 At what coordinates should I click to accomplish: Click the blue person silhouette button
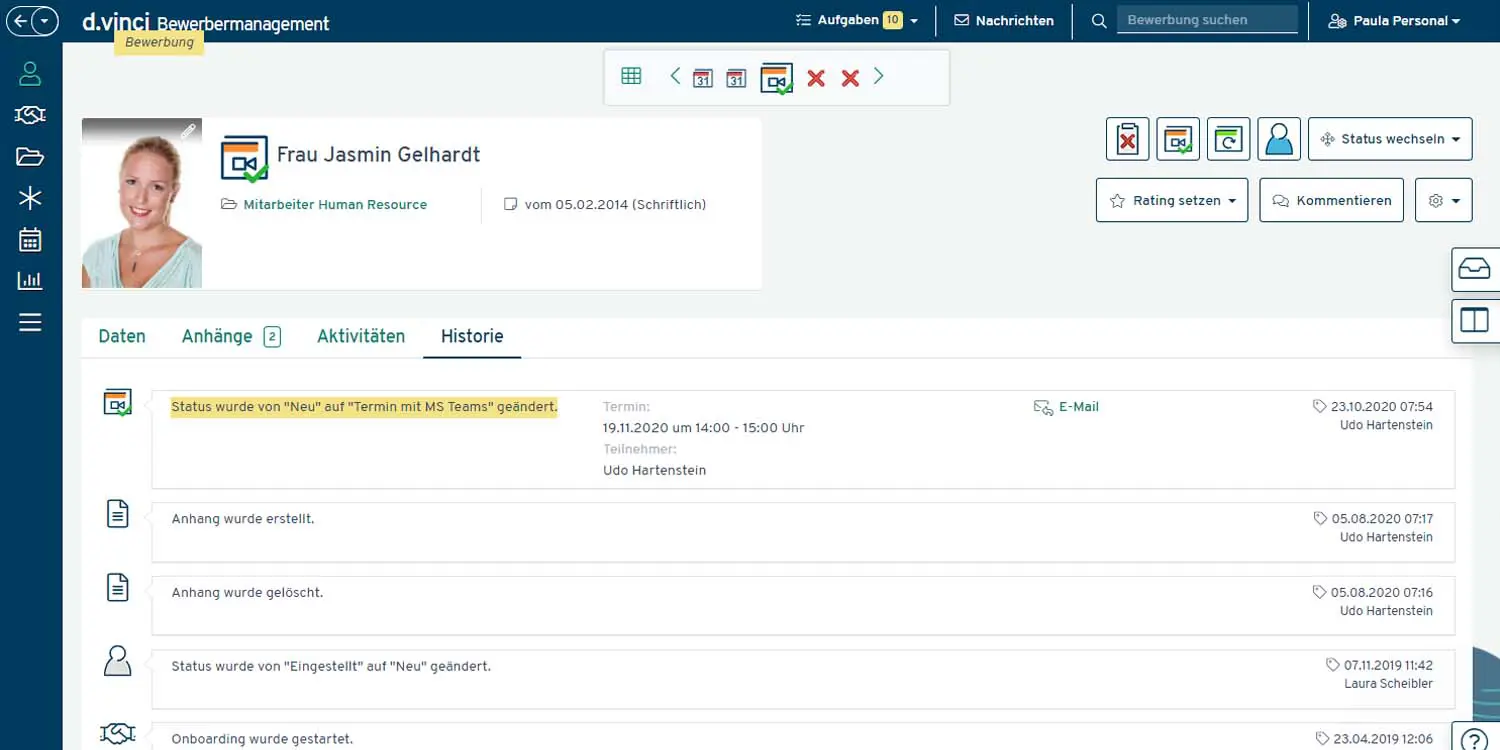click(1278, 139)
